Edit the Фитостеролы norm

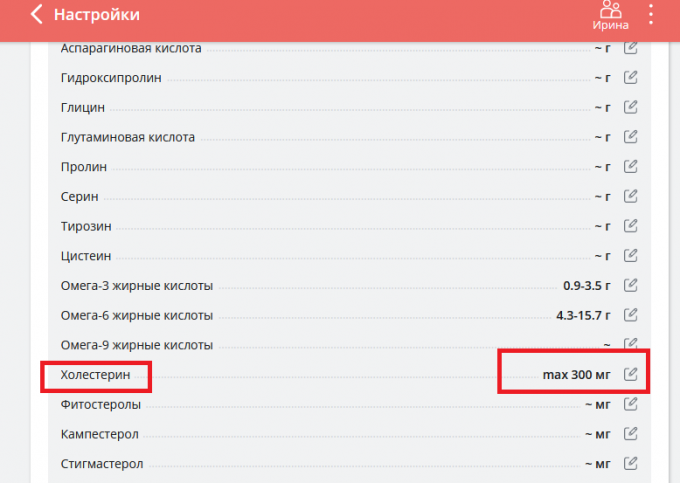coord(631,404)
